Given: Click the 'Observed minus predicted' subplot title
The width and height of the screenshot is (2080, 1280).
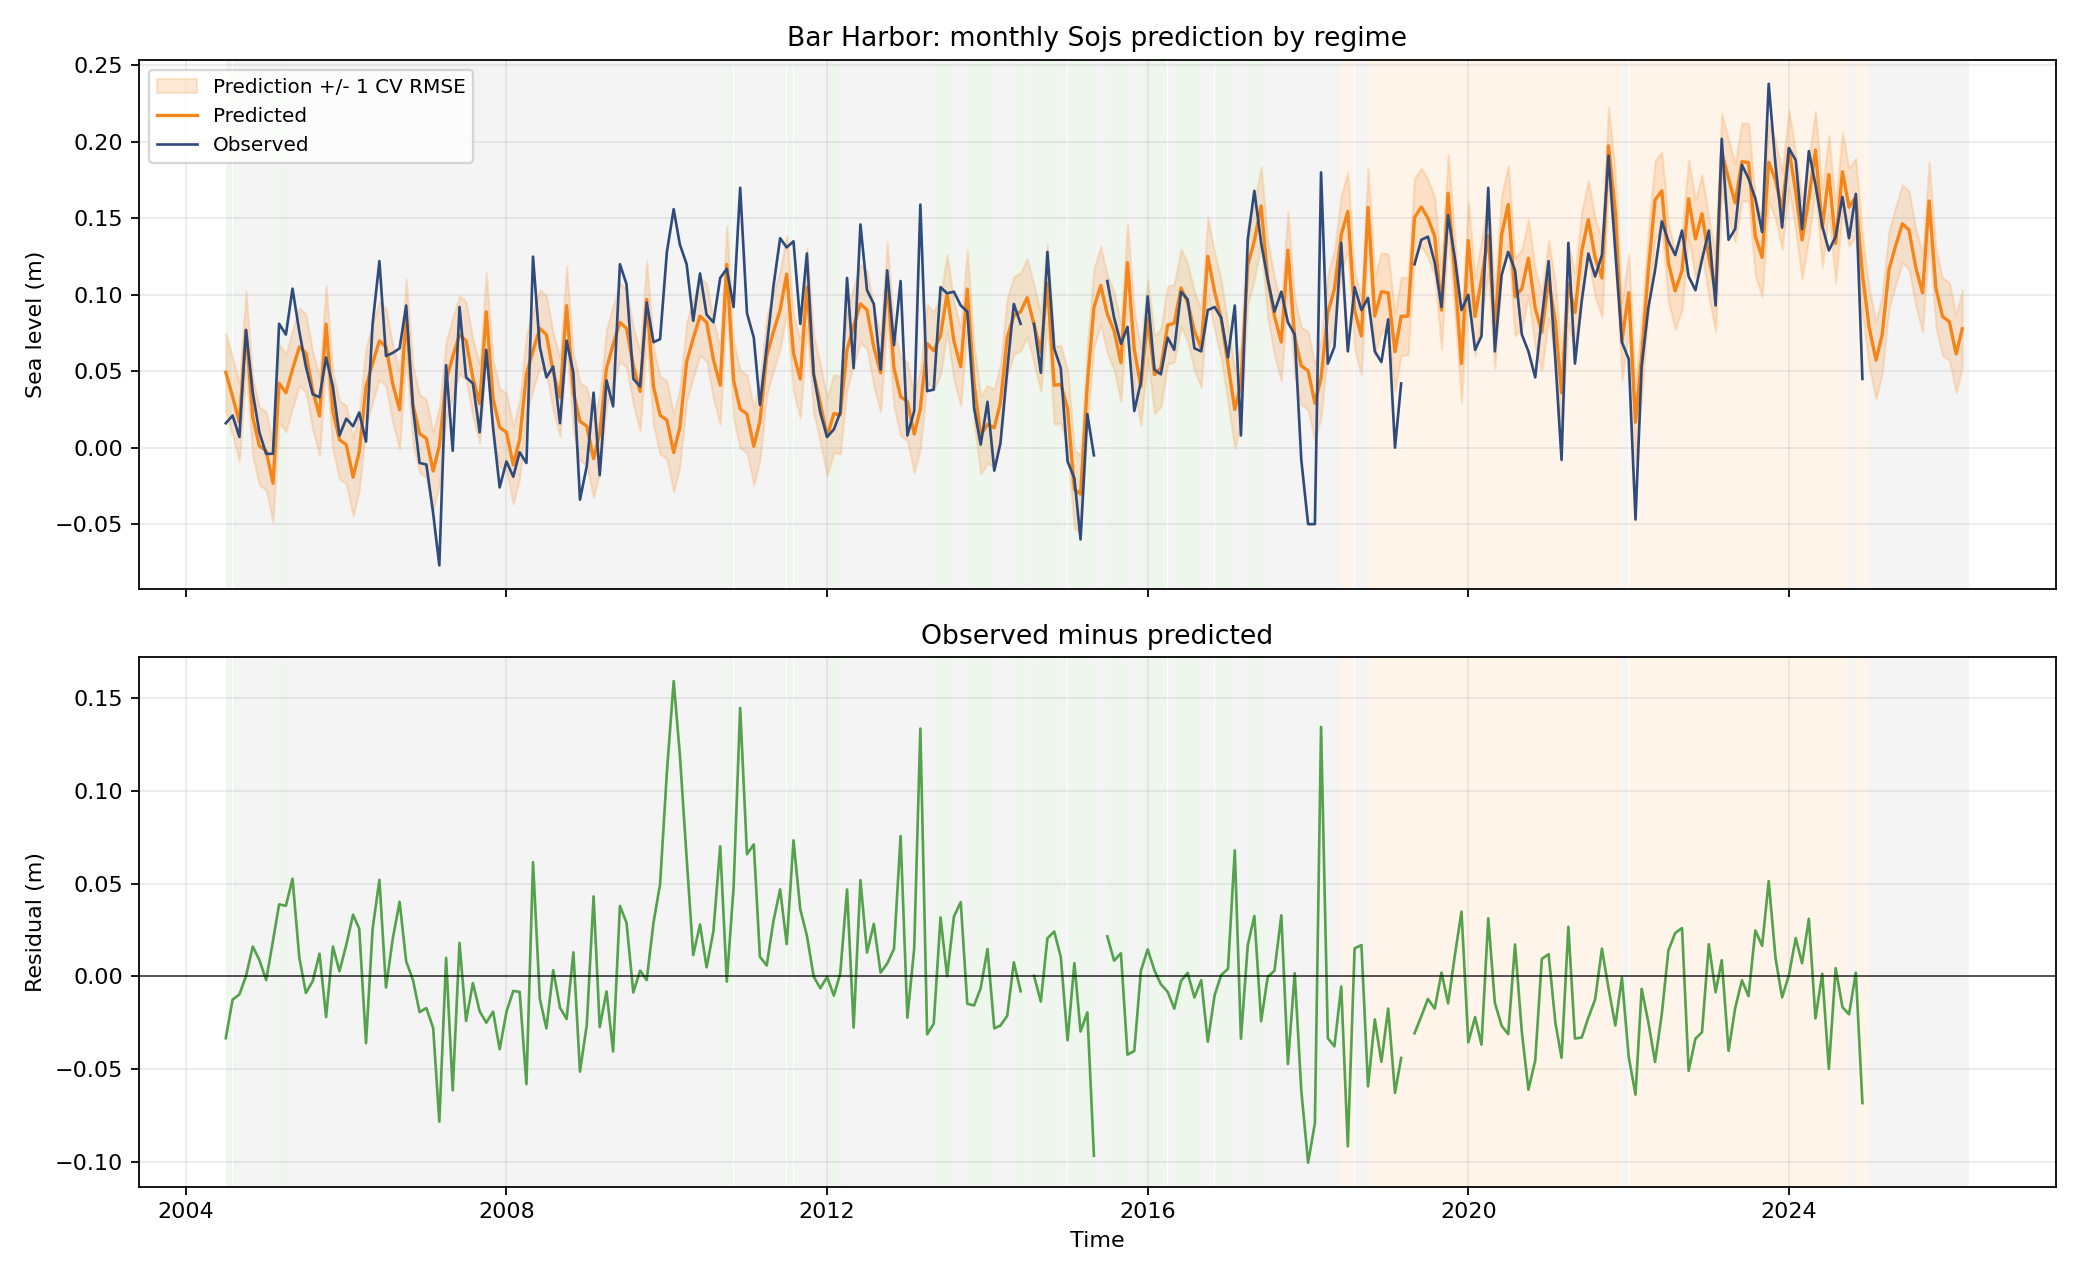Looking at the screenshot, I should pos(1096,635).
